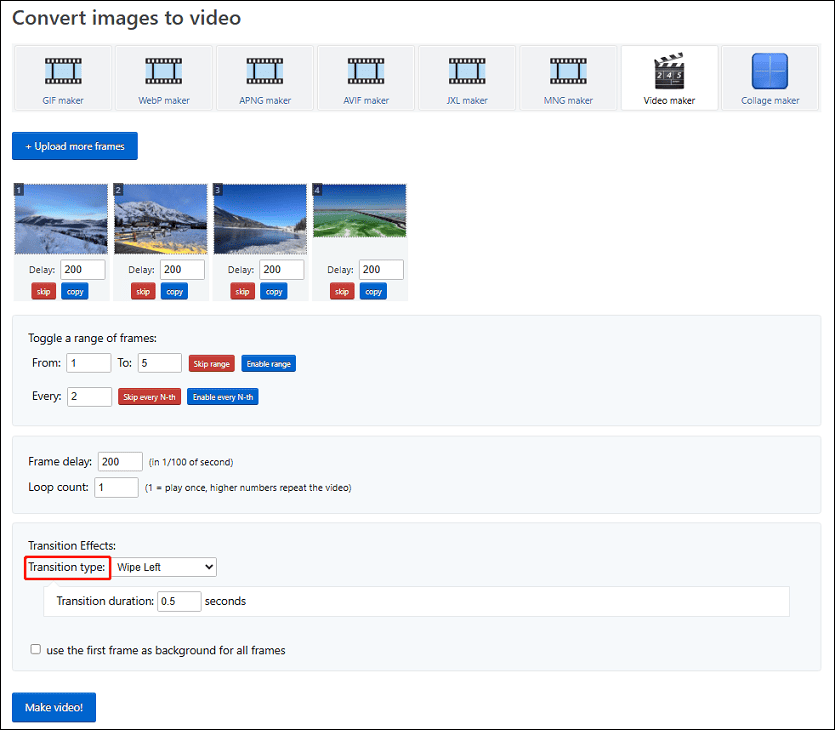
Task: Open the AVIF maker tool
Action: 365,78
